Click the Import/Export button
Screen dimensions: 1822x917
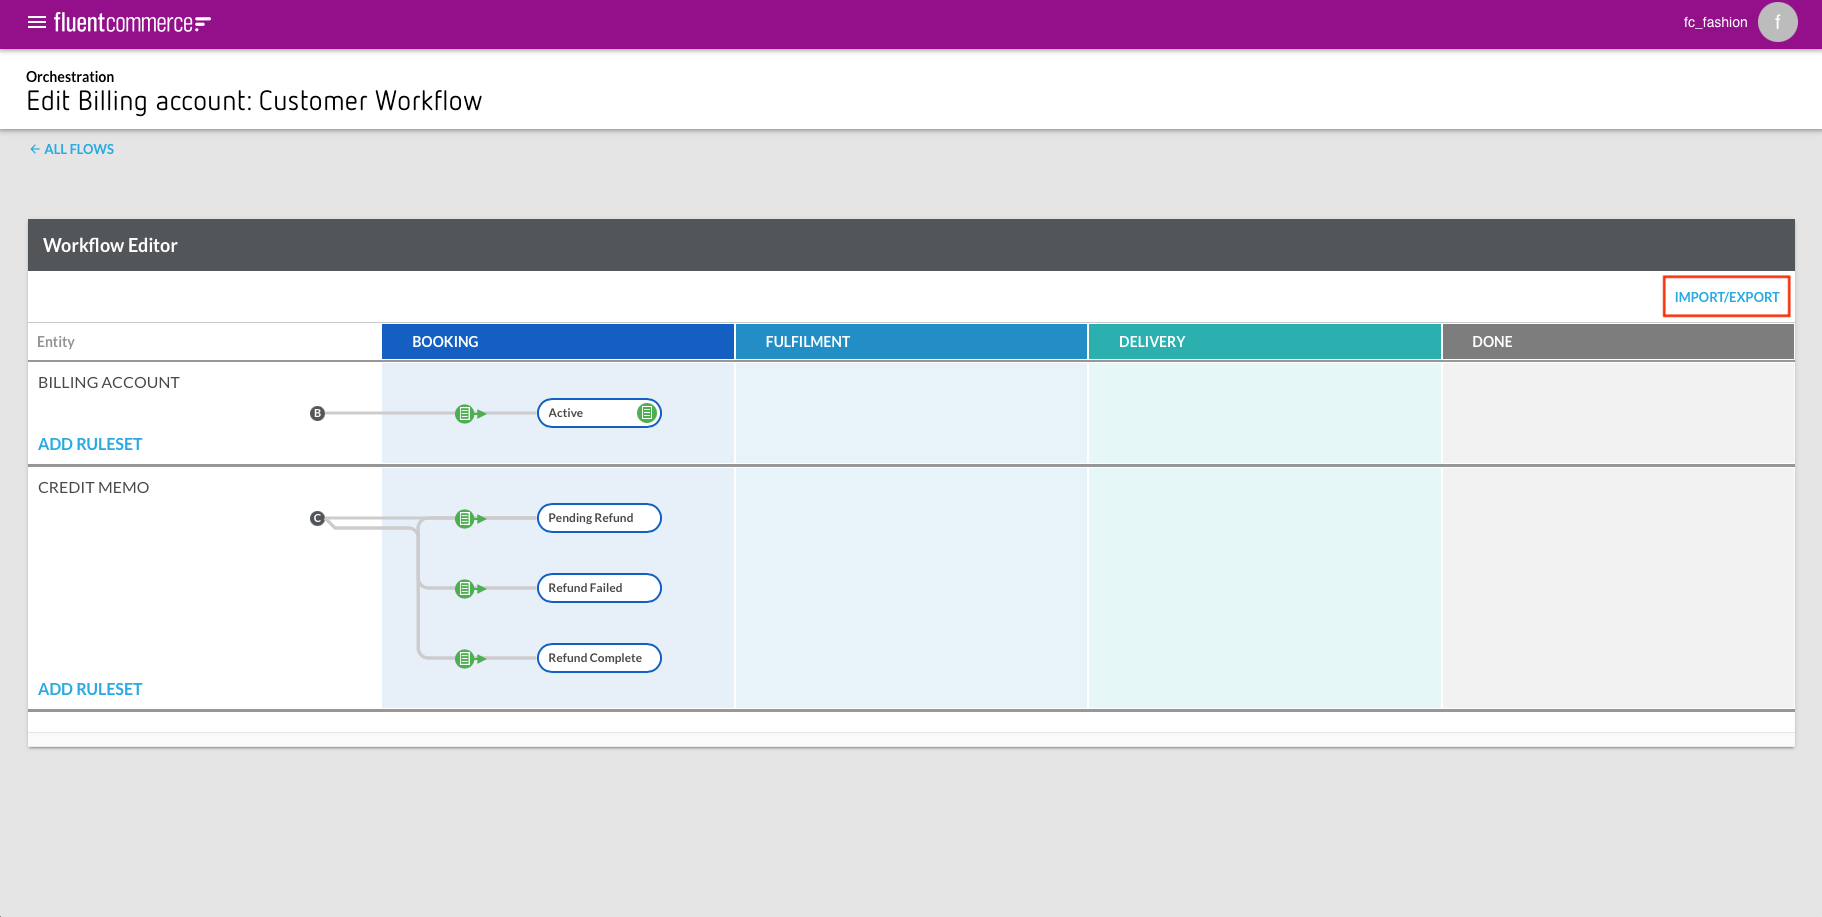[1726, 297]
